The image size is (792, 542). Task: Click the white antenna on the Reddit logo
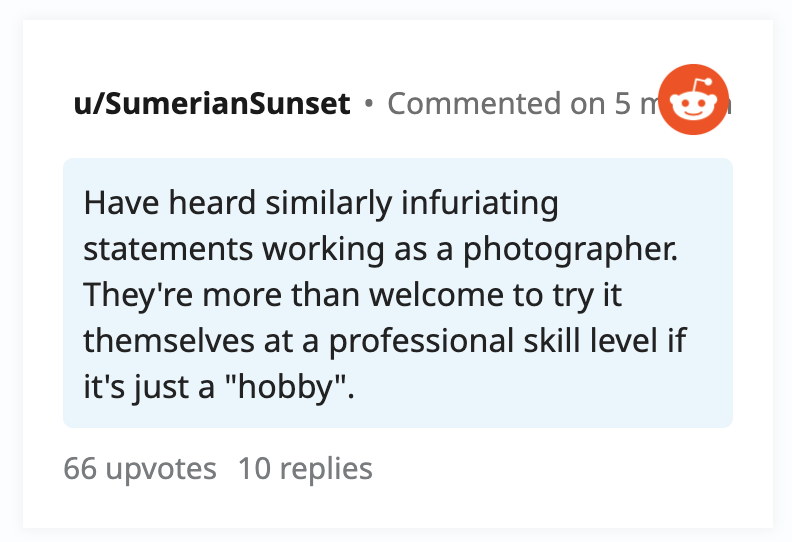point(702,84)
